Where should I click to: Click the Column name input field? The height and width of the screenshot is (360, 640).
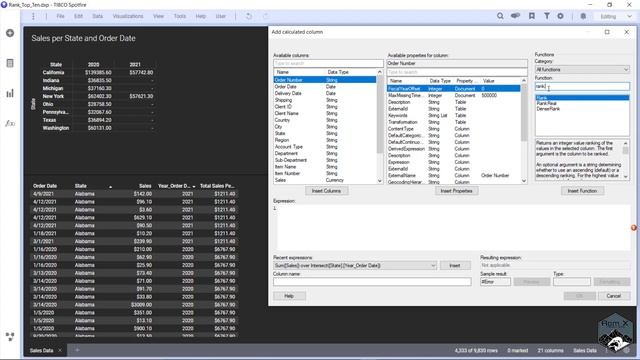[x=372, y=281]
